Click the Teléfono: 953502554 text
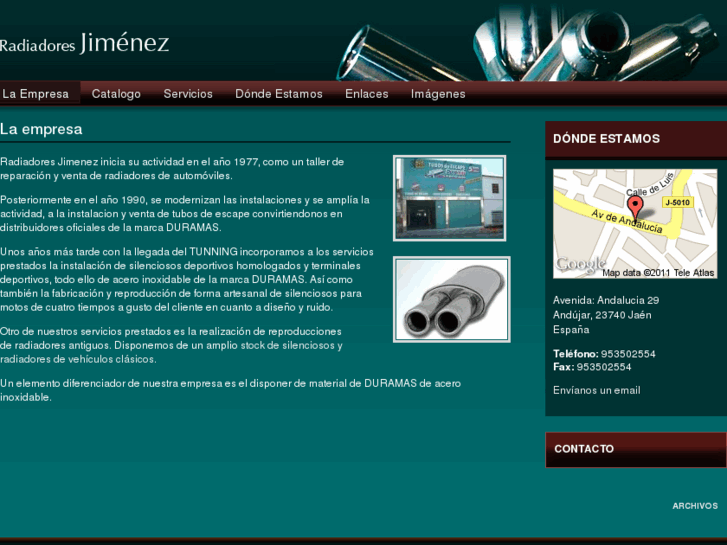The width and height of the screenshot is (727, 545). pos(604,354)
